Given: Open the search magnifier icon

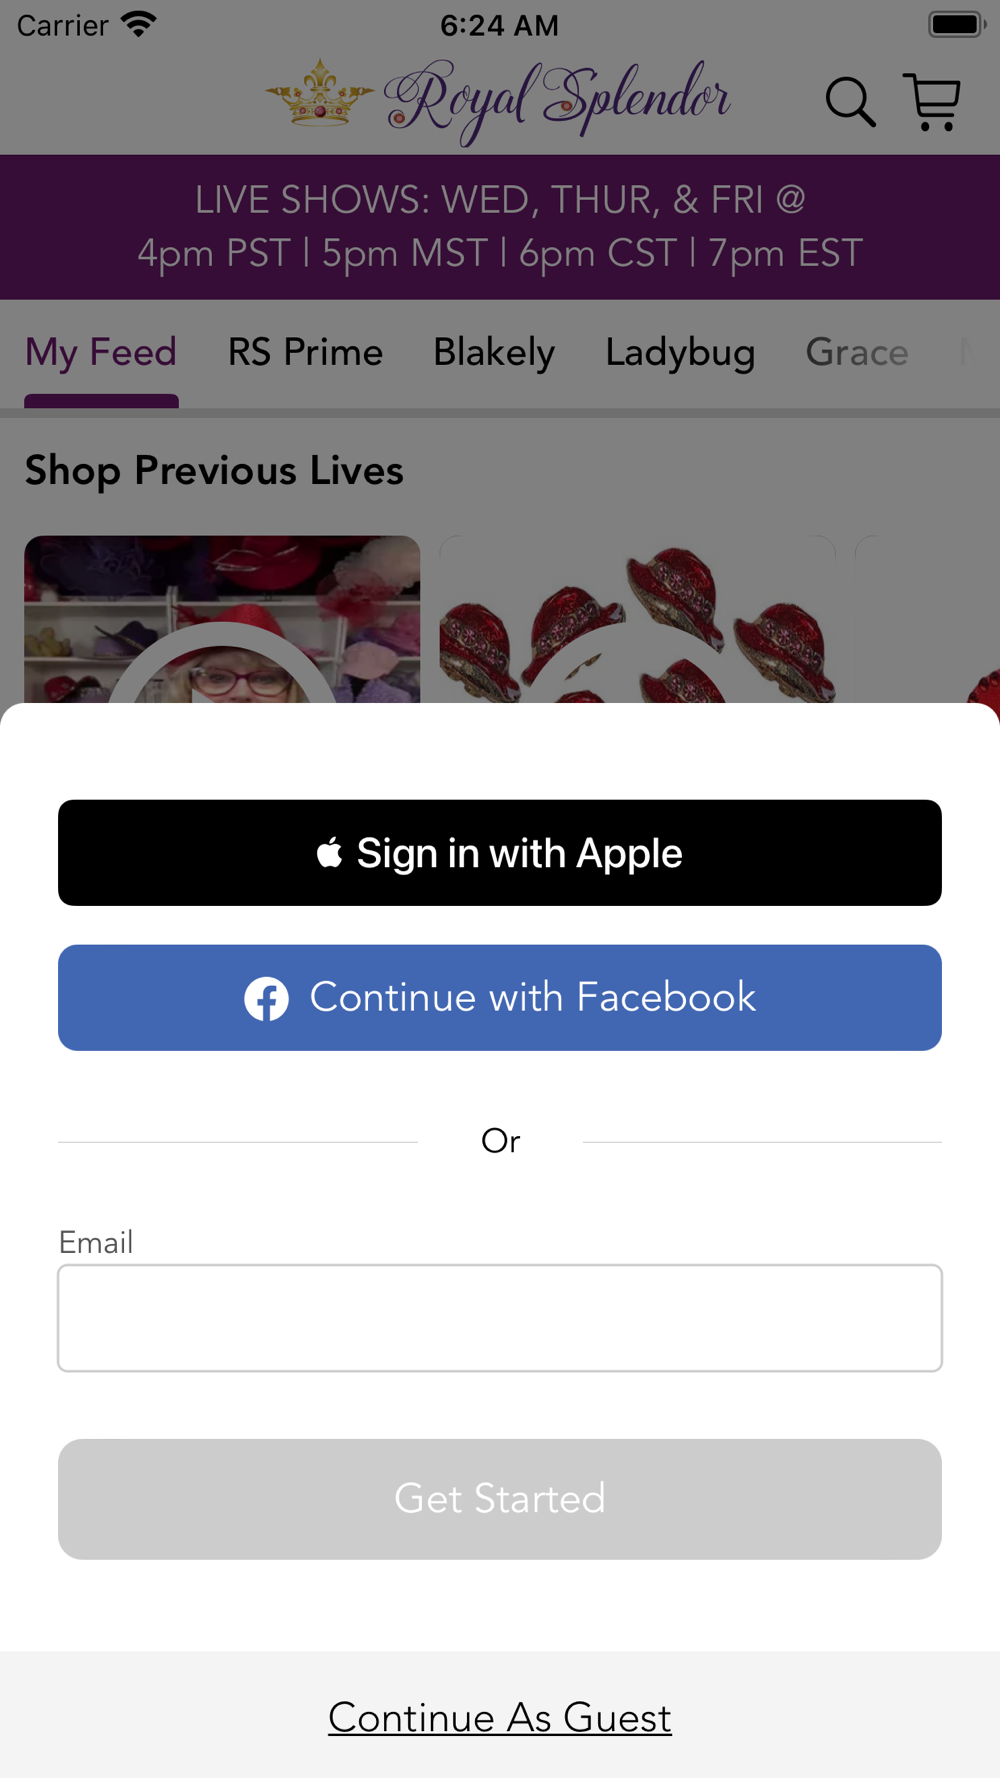Looking at the screenshot, I should (850, 102).
